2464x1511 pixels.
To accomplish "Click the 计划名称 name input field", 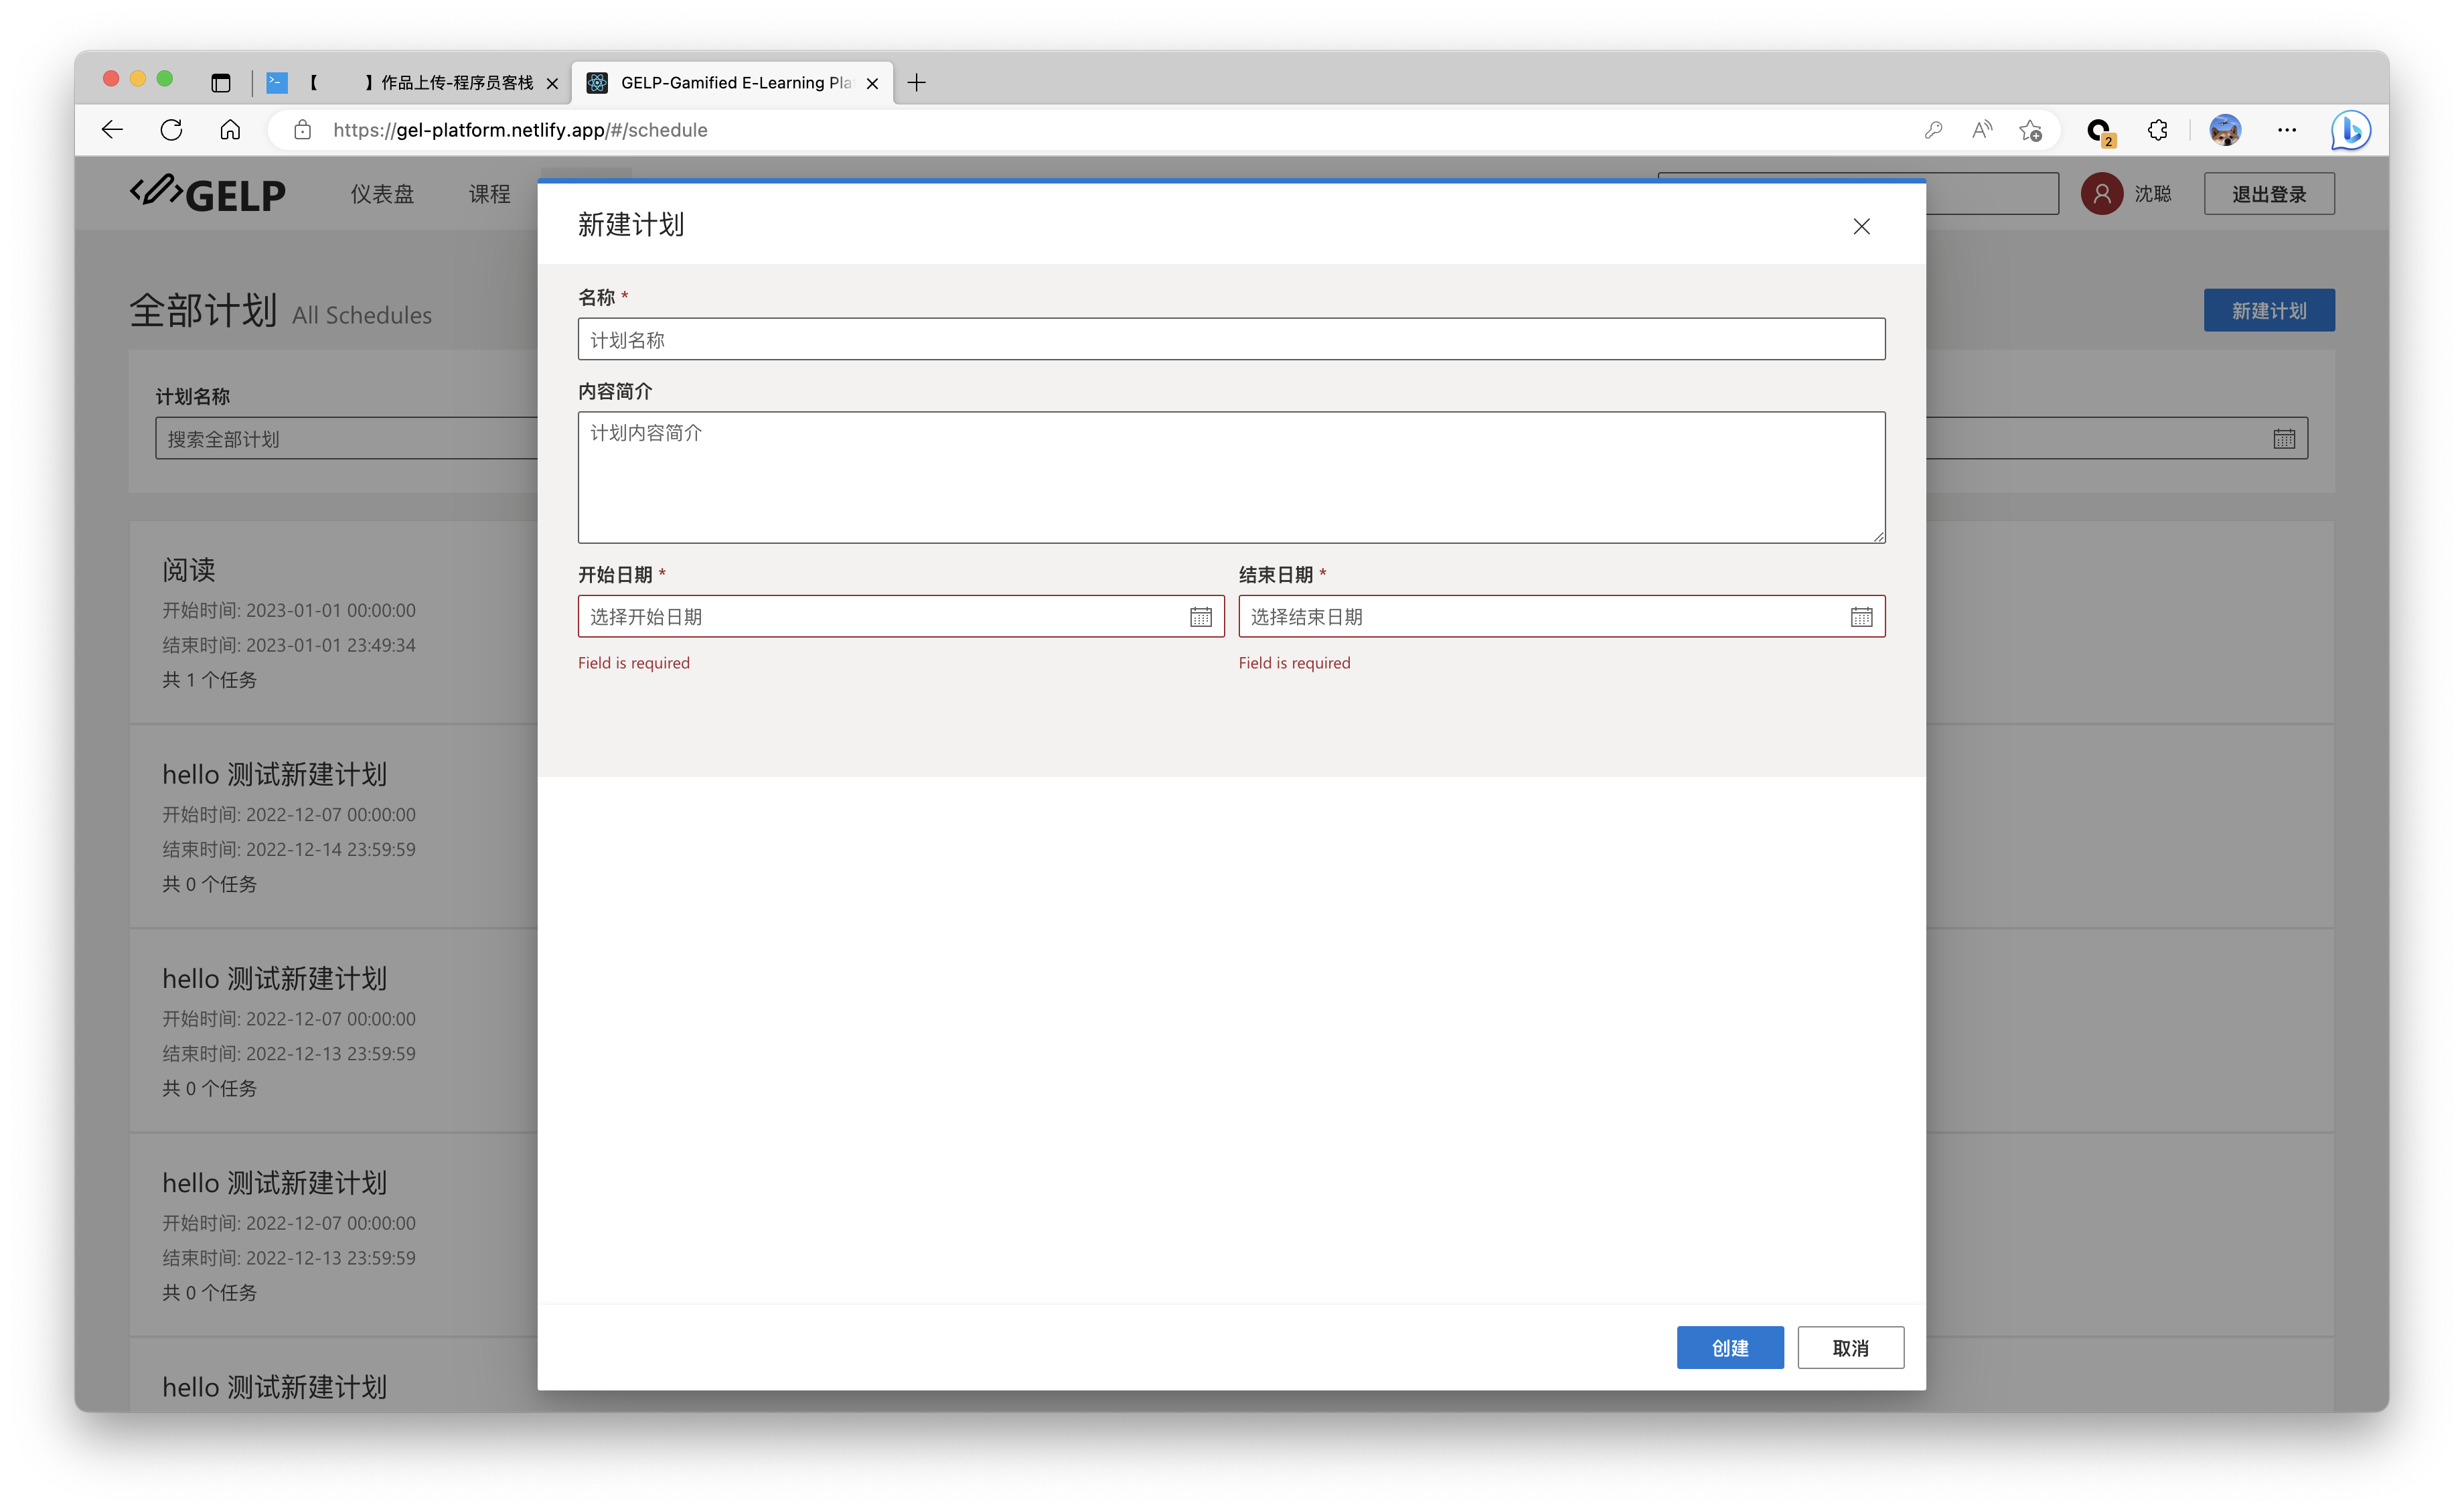I will [1231, 339].
